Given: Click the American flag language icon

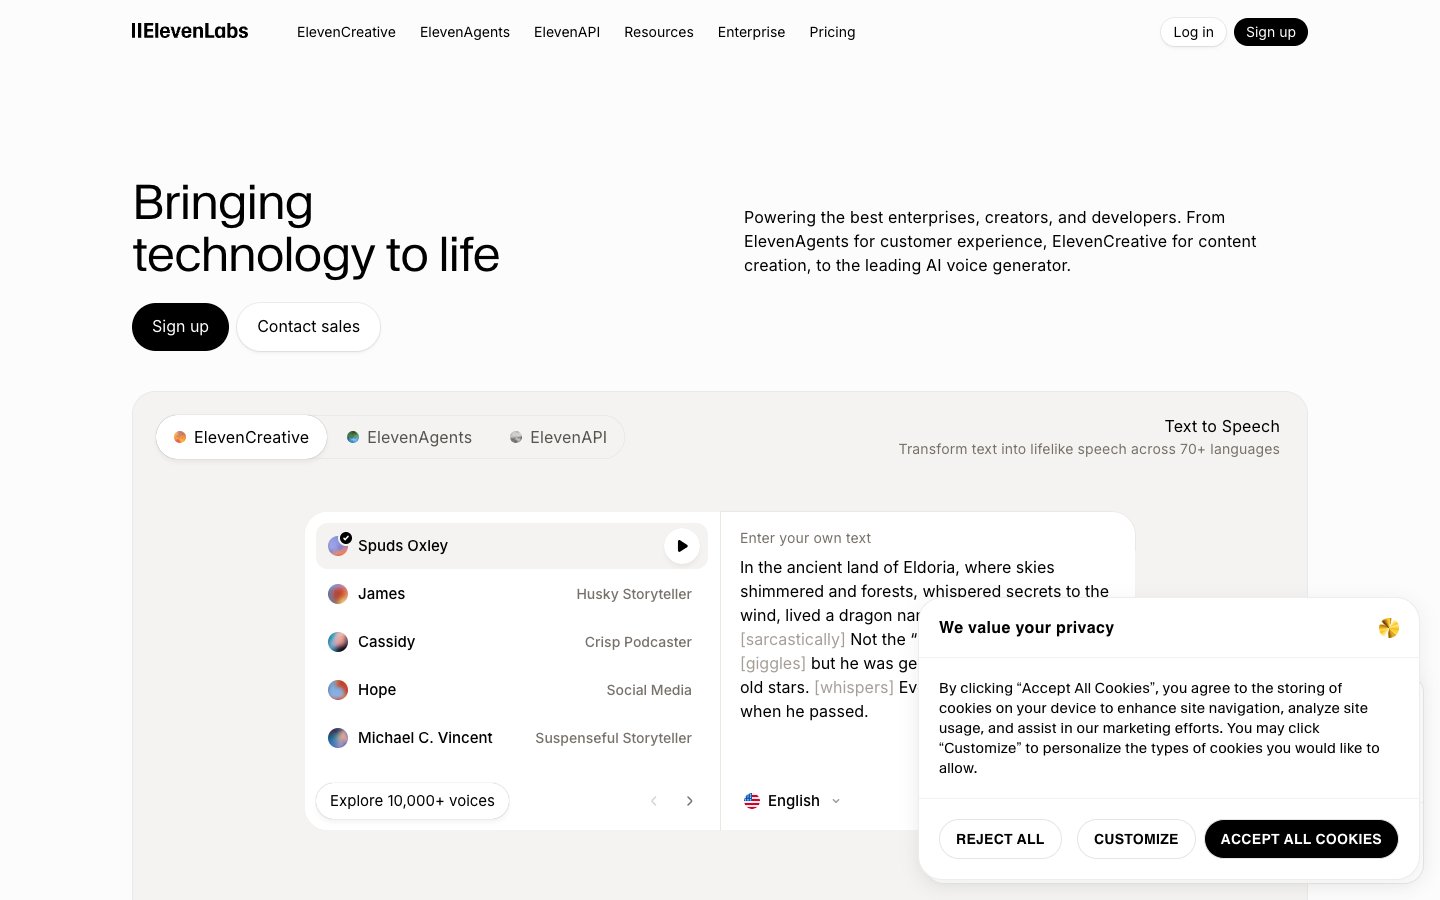Looking at the screenshot, I should [x=752, y=801].
